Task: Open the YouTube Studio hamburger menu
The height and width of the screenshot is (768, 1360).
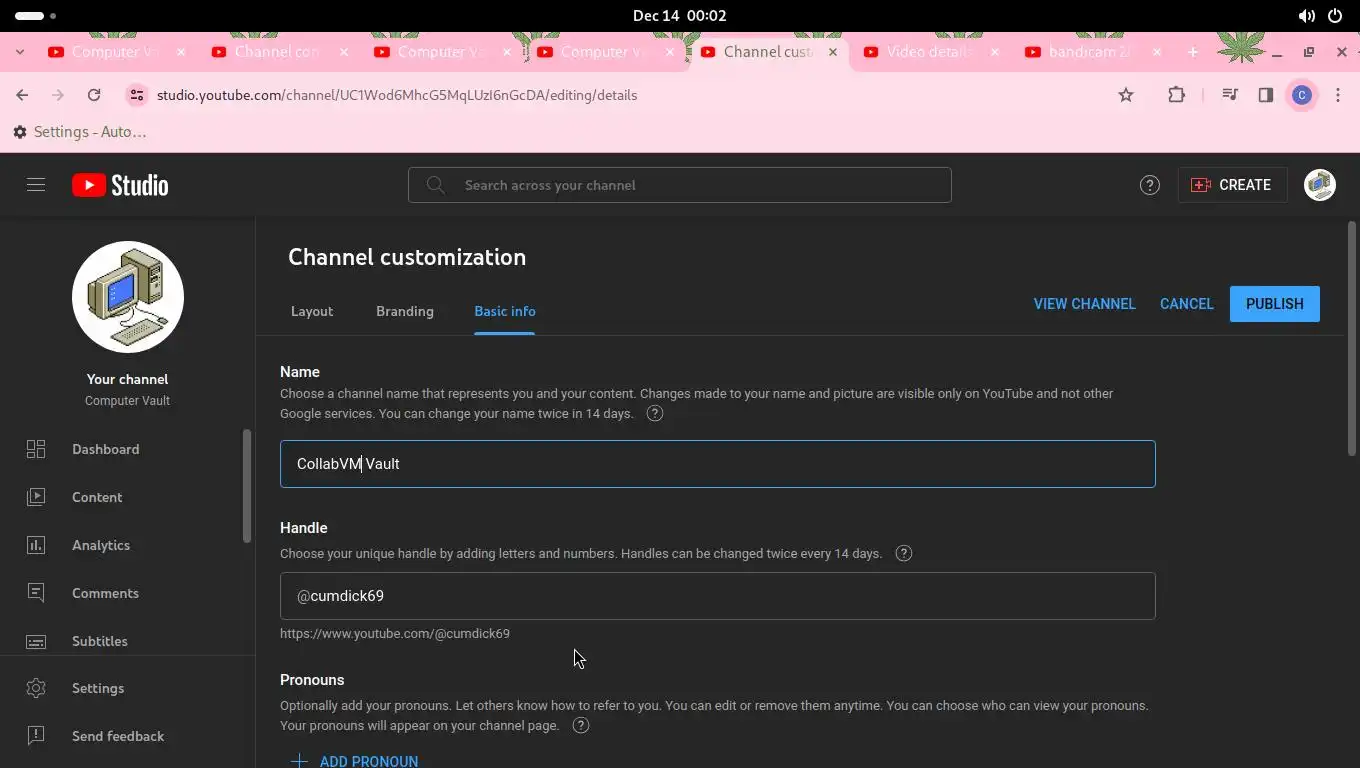Action: pyautogui.click(x=36, y=185)
